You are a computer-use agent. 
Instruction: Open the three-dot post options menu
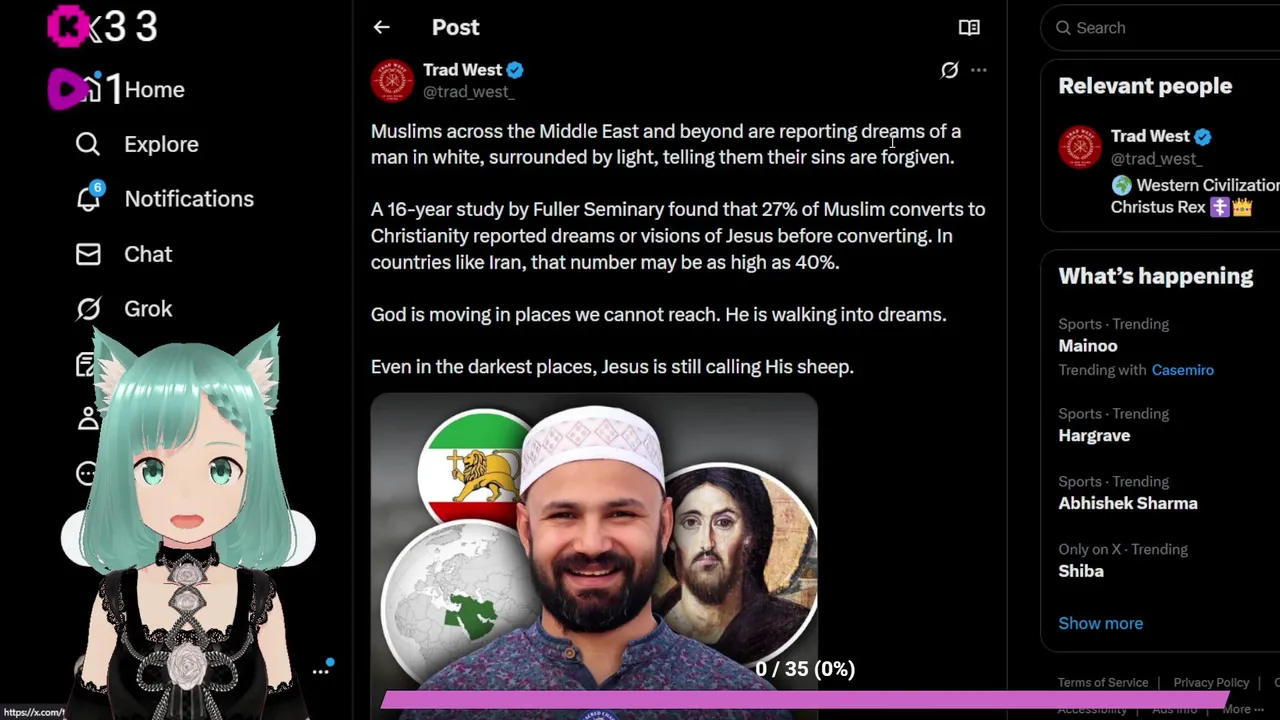(x=979, y=70)
